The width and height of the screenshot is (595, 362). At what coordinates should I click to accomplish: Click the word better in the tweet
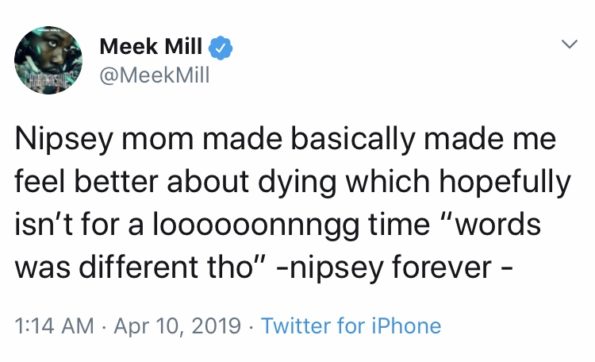coord(116,183)
